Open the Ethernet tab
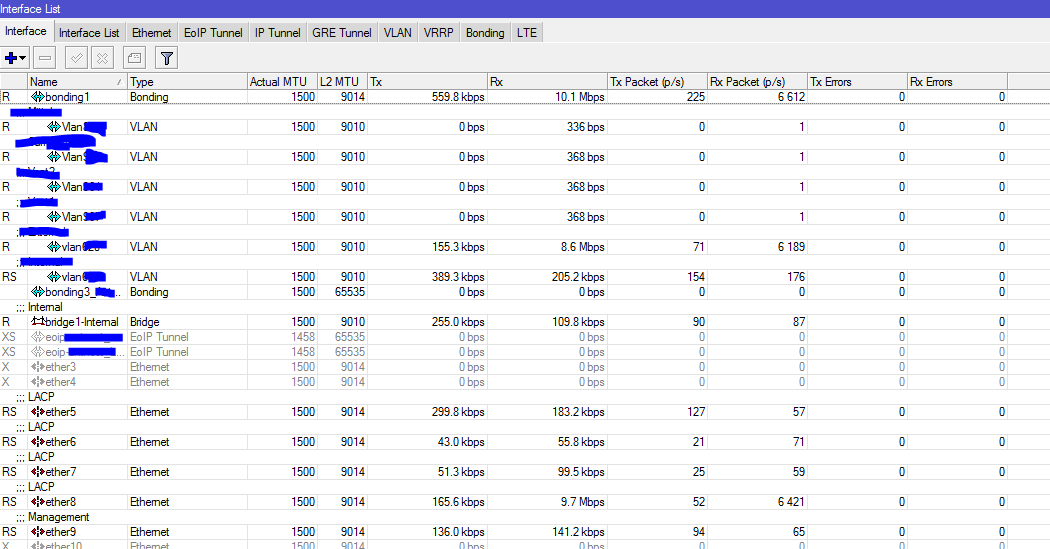The image size is (1050, 549). (x=151, y=33)
